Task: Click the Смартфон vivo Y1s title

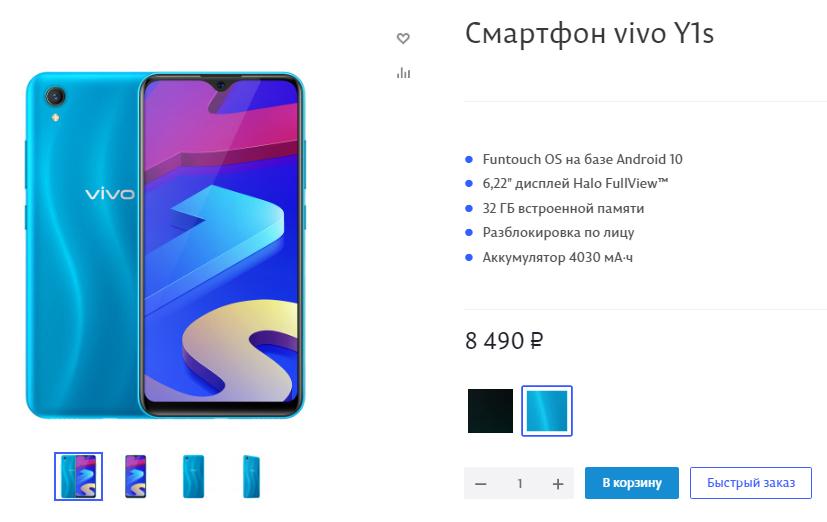Action: pyautogui.click(x=589, y=34)
